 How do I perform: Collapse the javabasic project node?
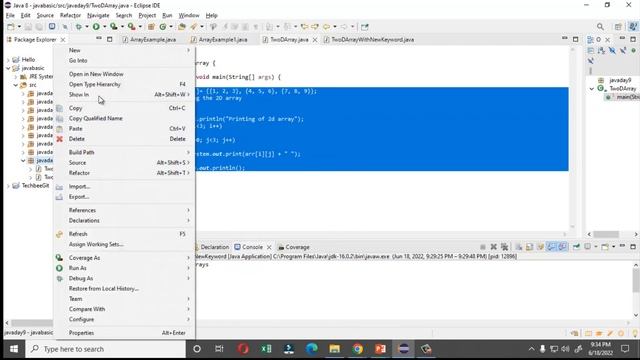8,68
